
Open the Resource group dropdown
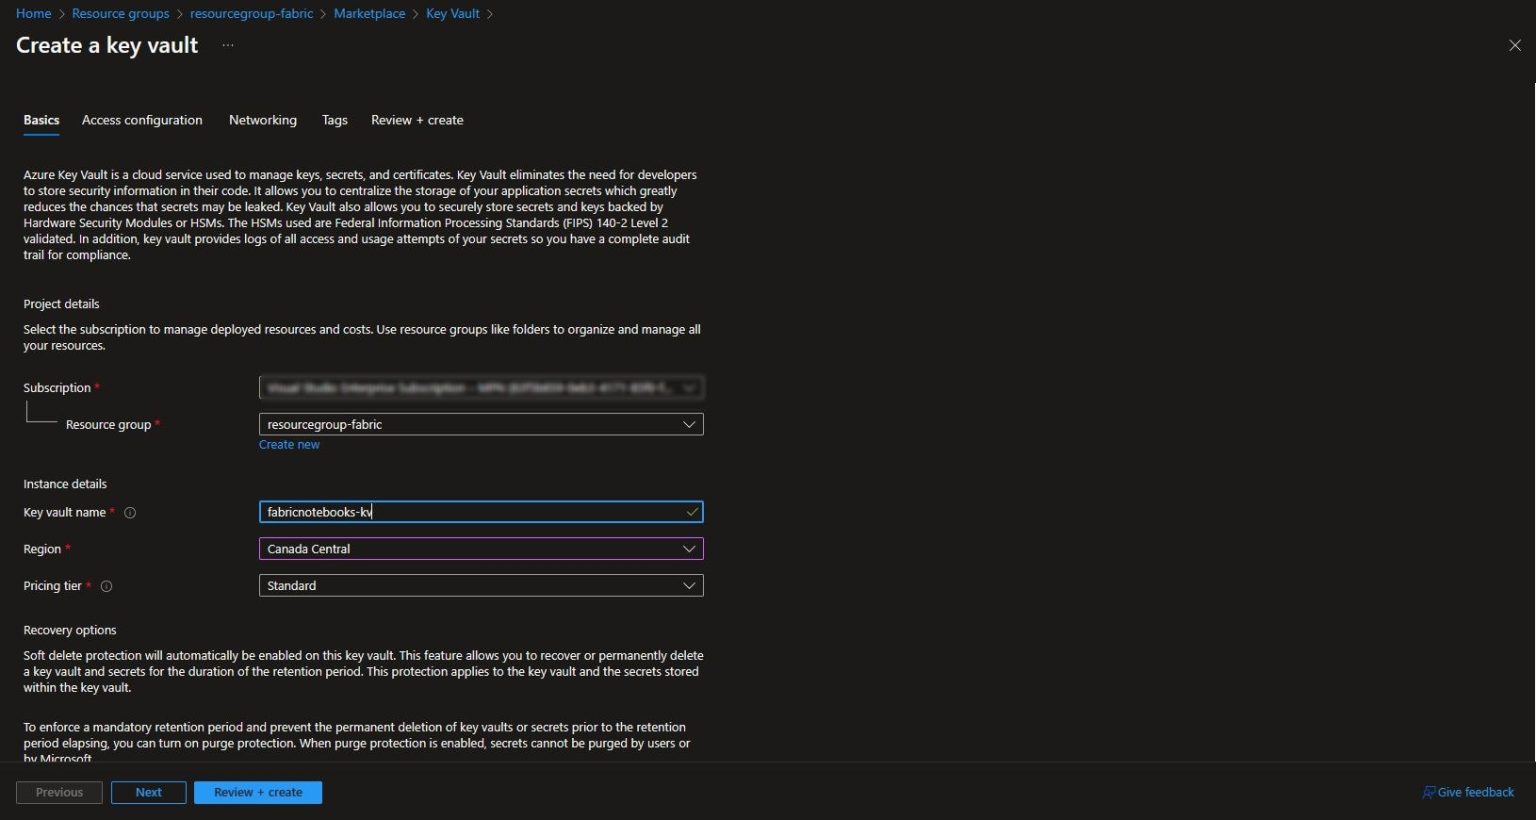[x=481, y=425]
